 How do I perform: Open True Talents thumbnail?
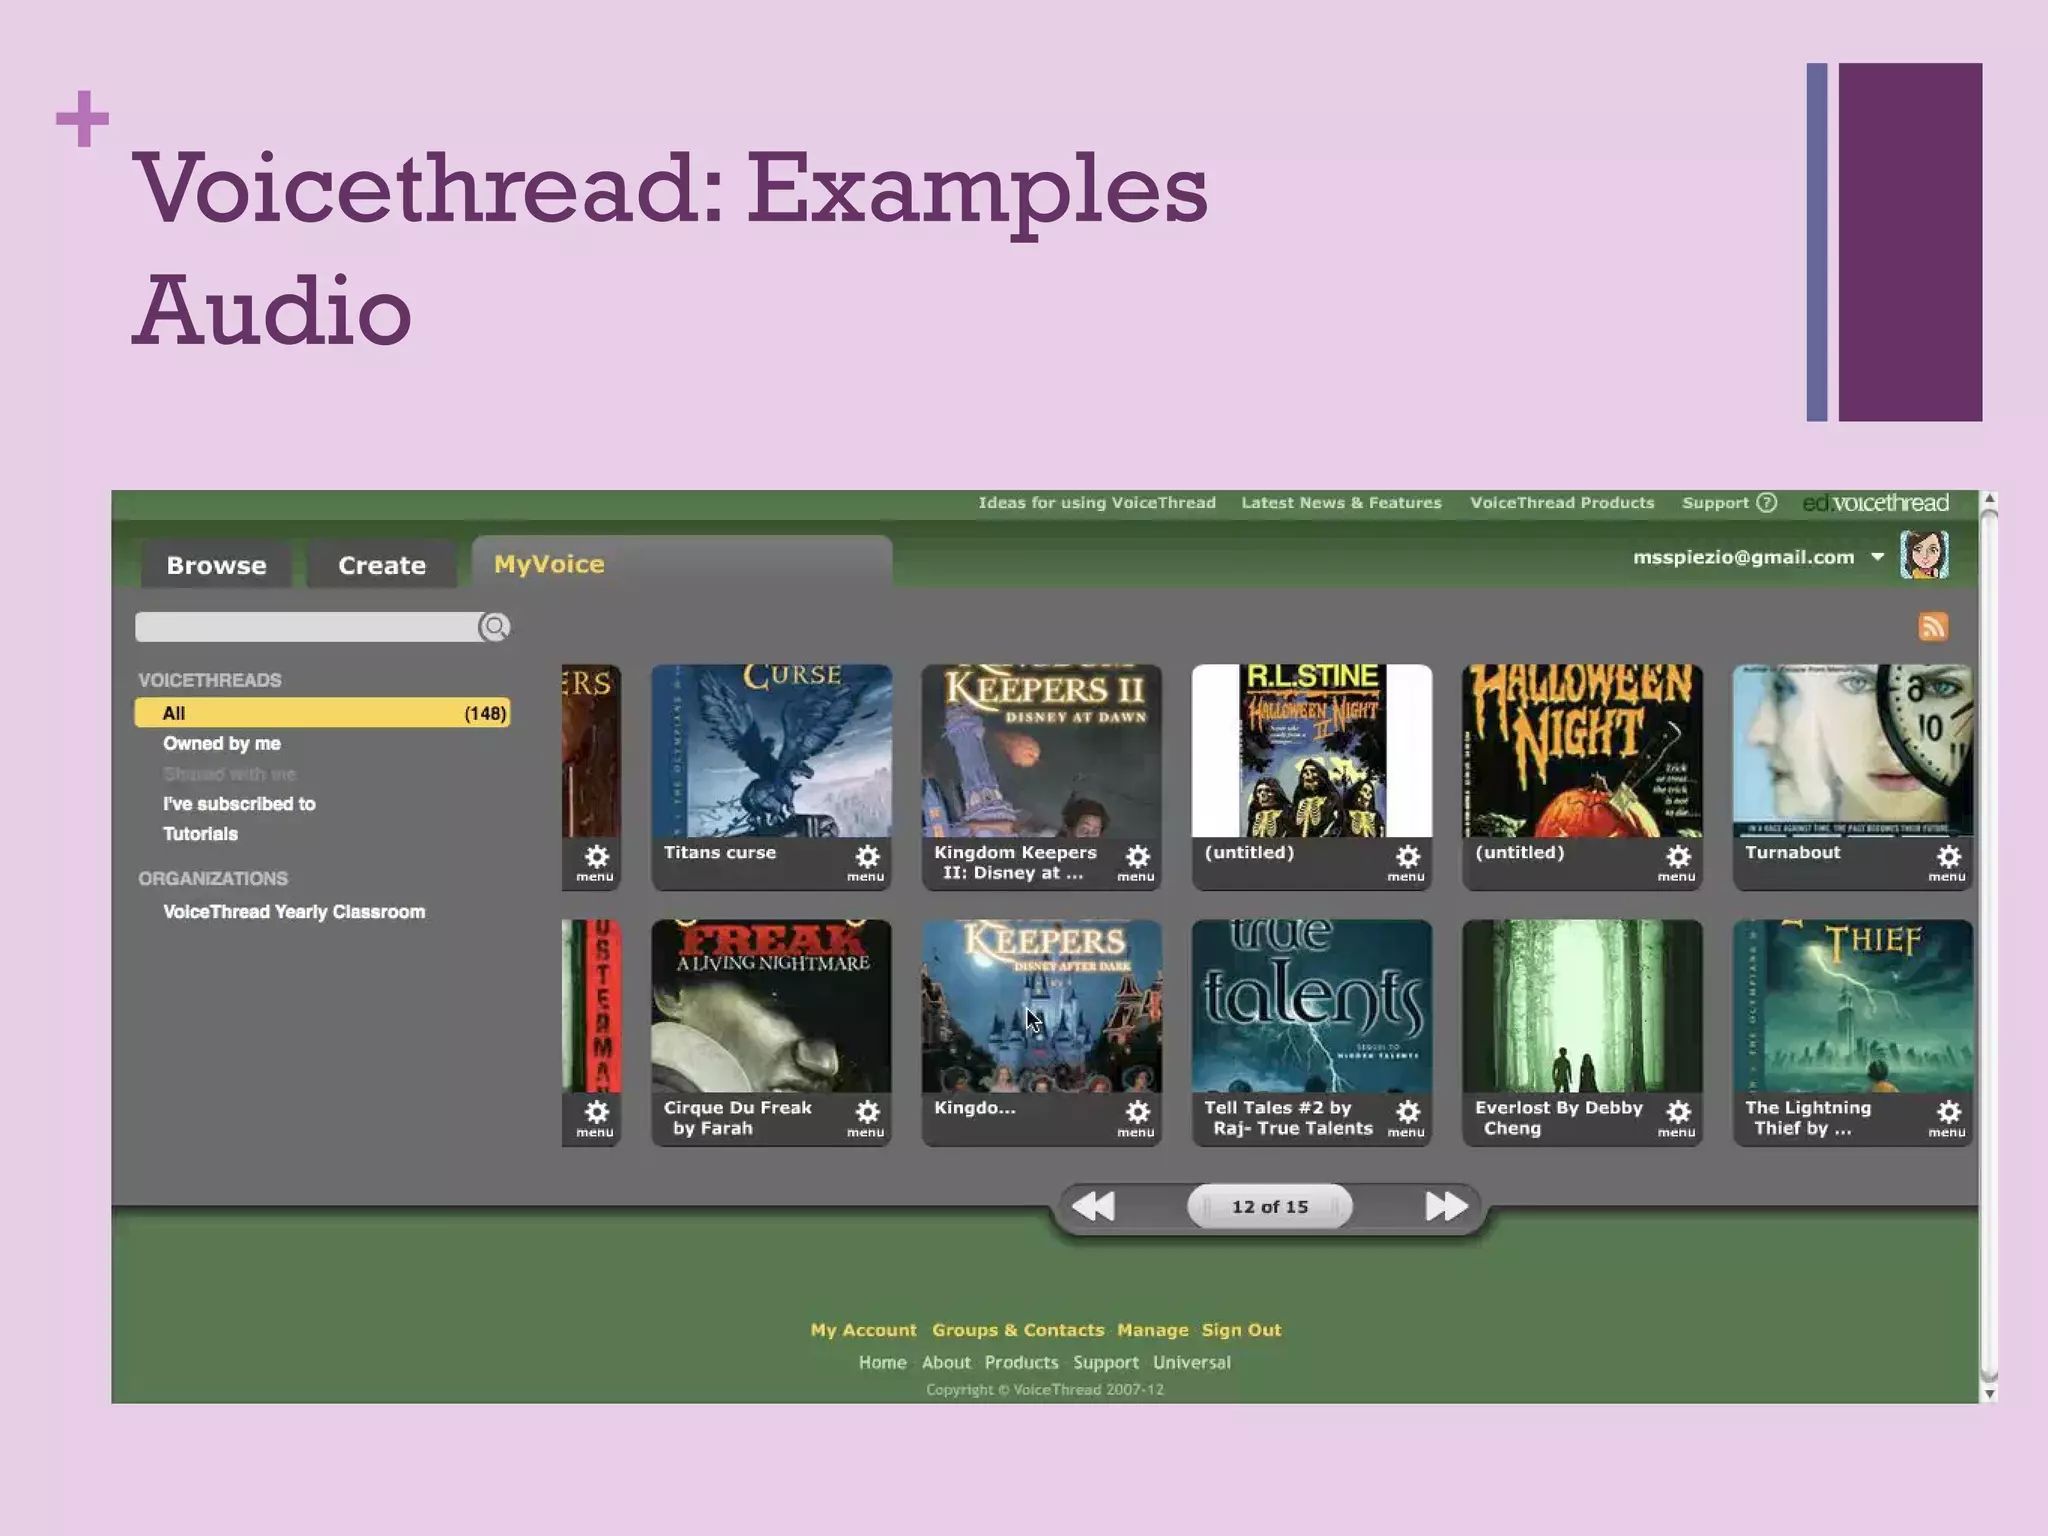1312,1006
